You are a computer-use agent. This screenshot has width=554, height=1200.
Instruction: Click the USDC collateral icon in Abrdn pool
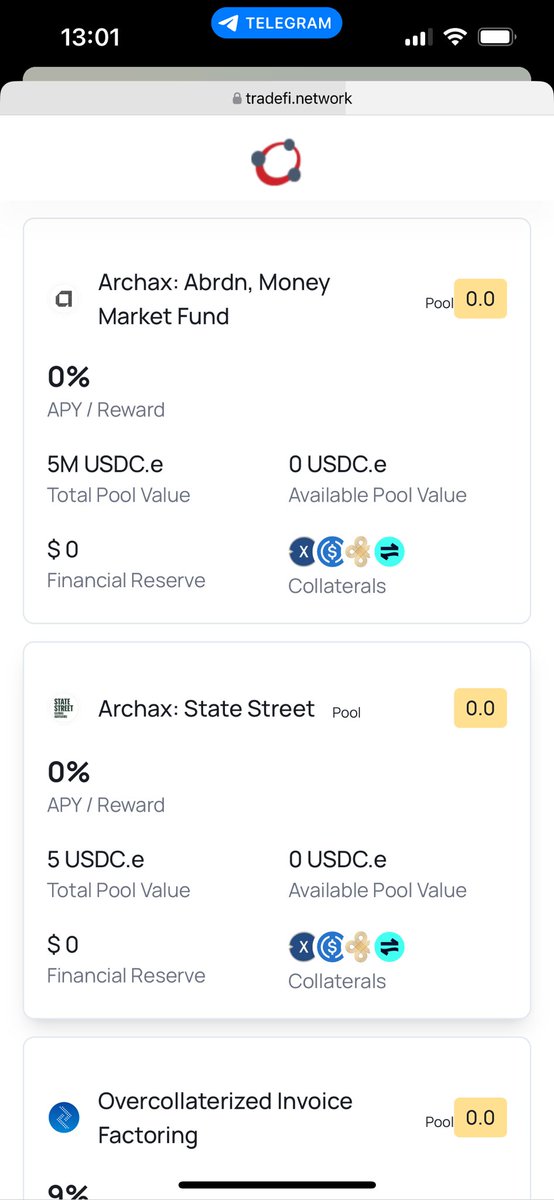coord(331,551)
